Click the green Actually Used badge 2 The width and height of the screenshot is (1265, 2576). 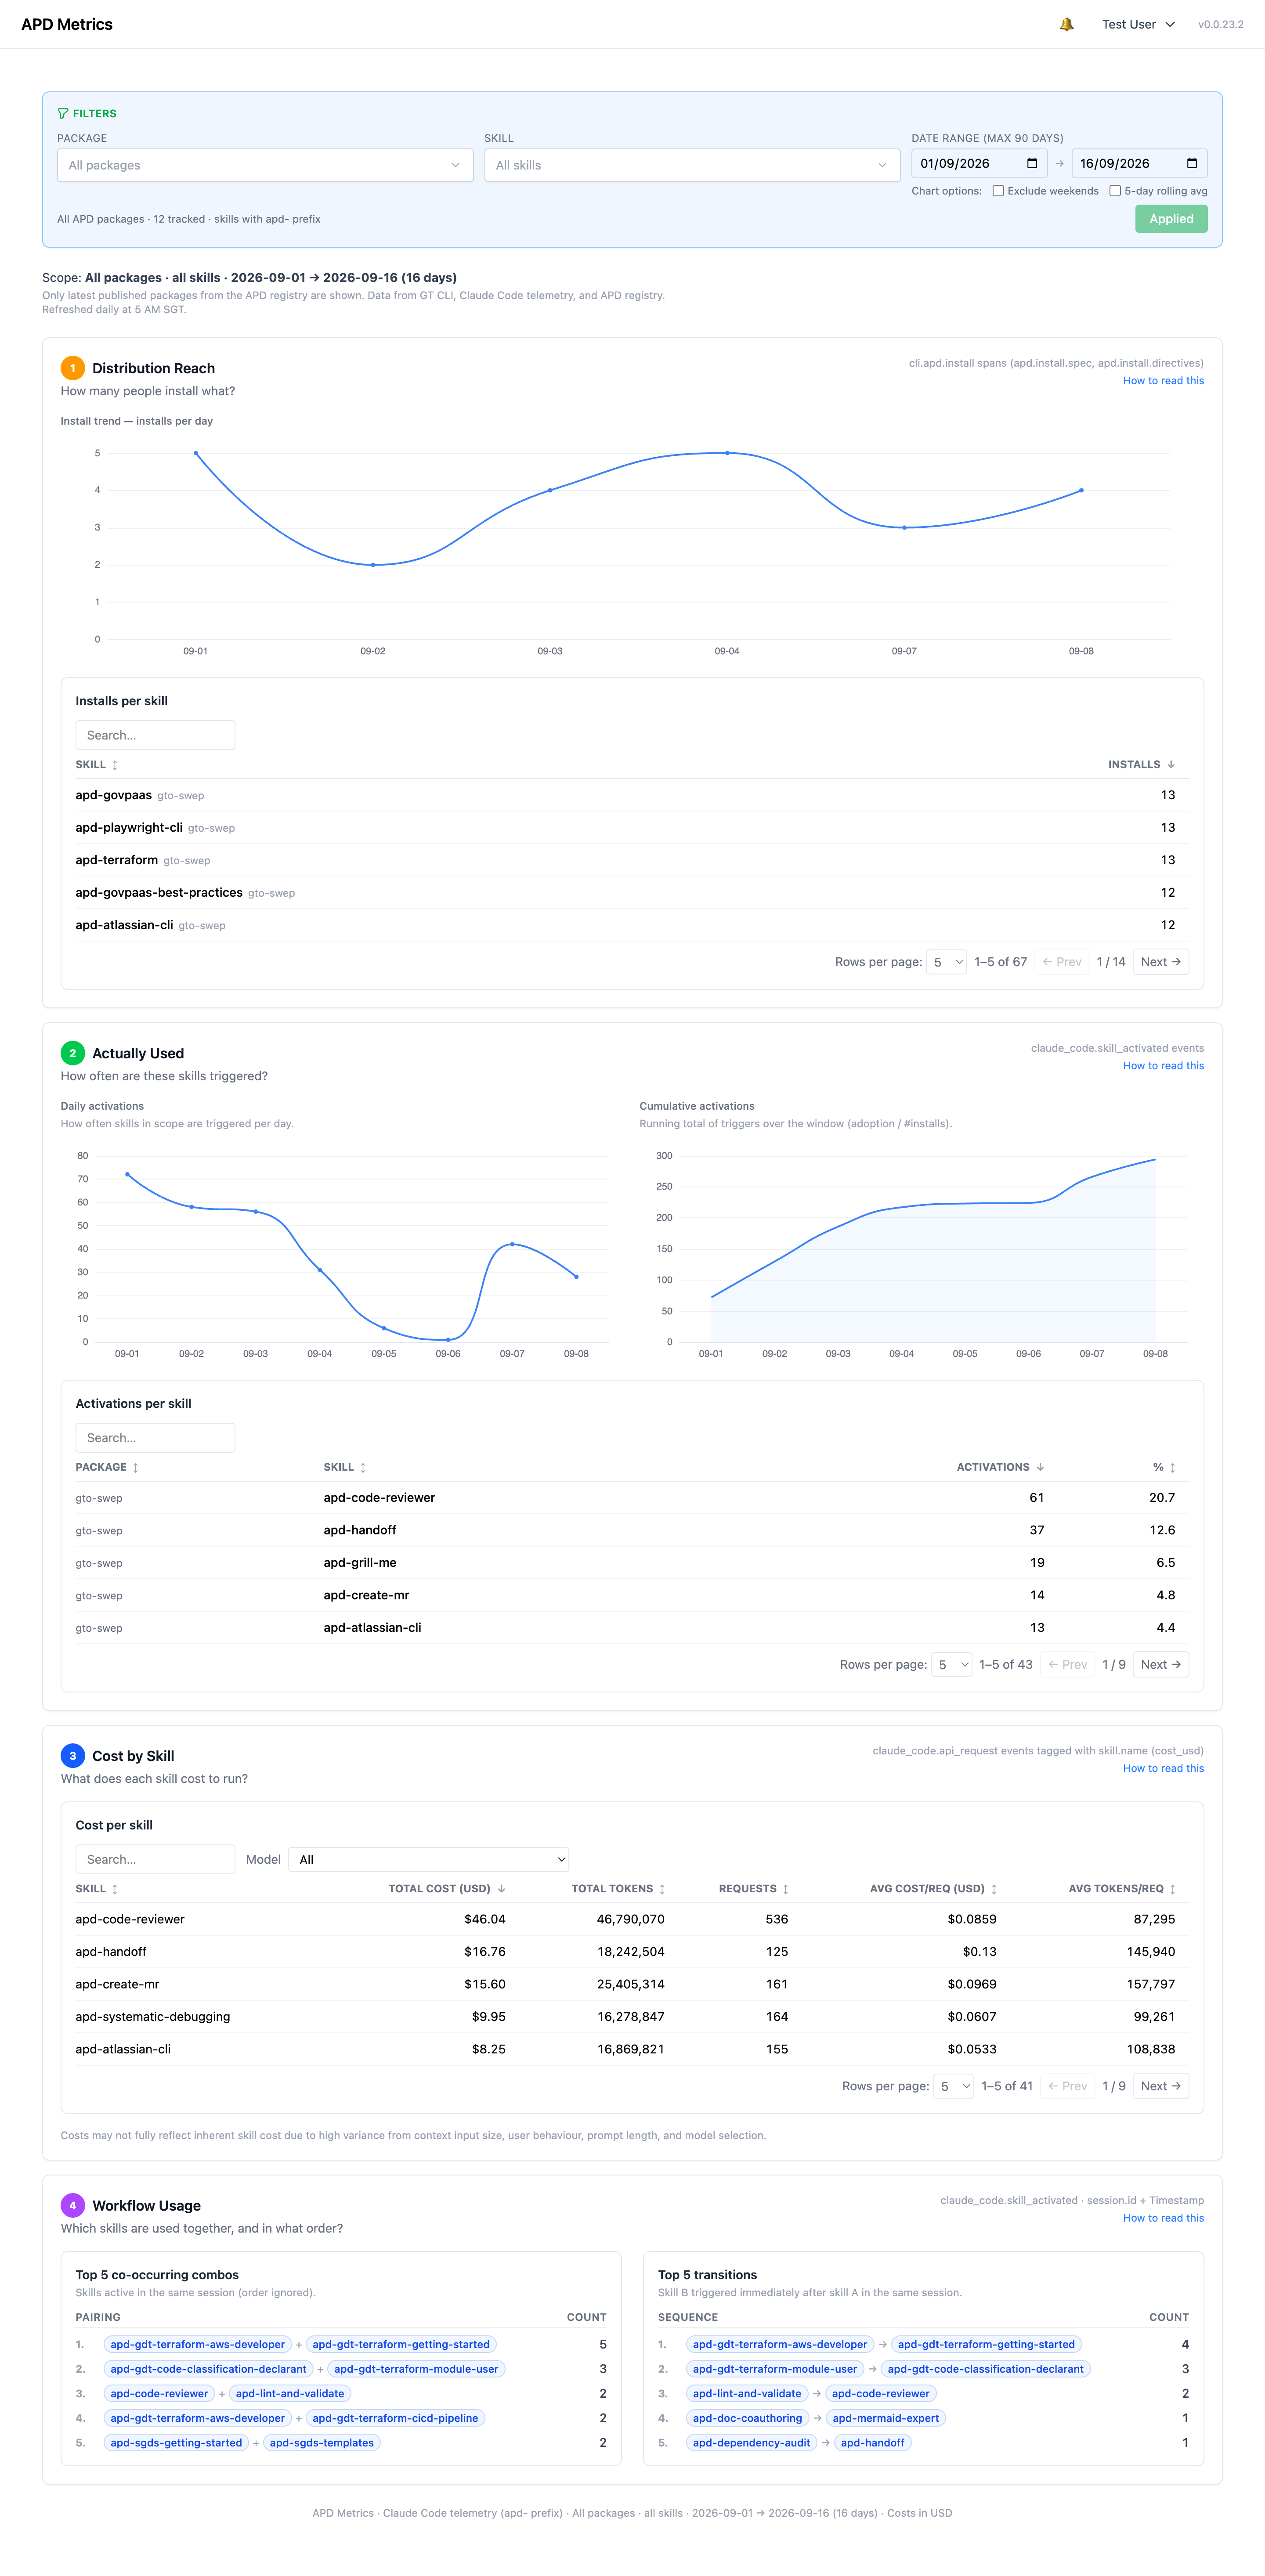pos(72,1053)
